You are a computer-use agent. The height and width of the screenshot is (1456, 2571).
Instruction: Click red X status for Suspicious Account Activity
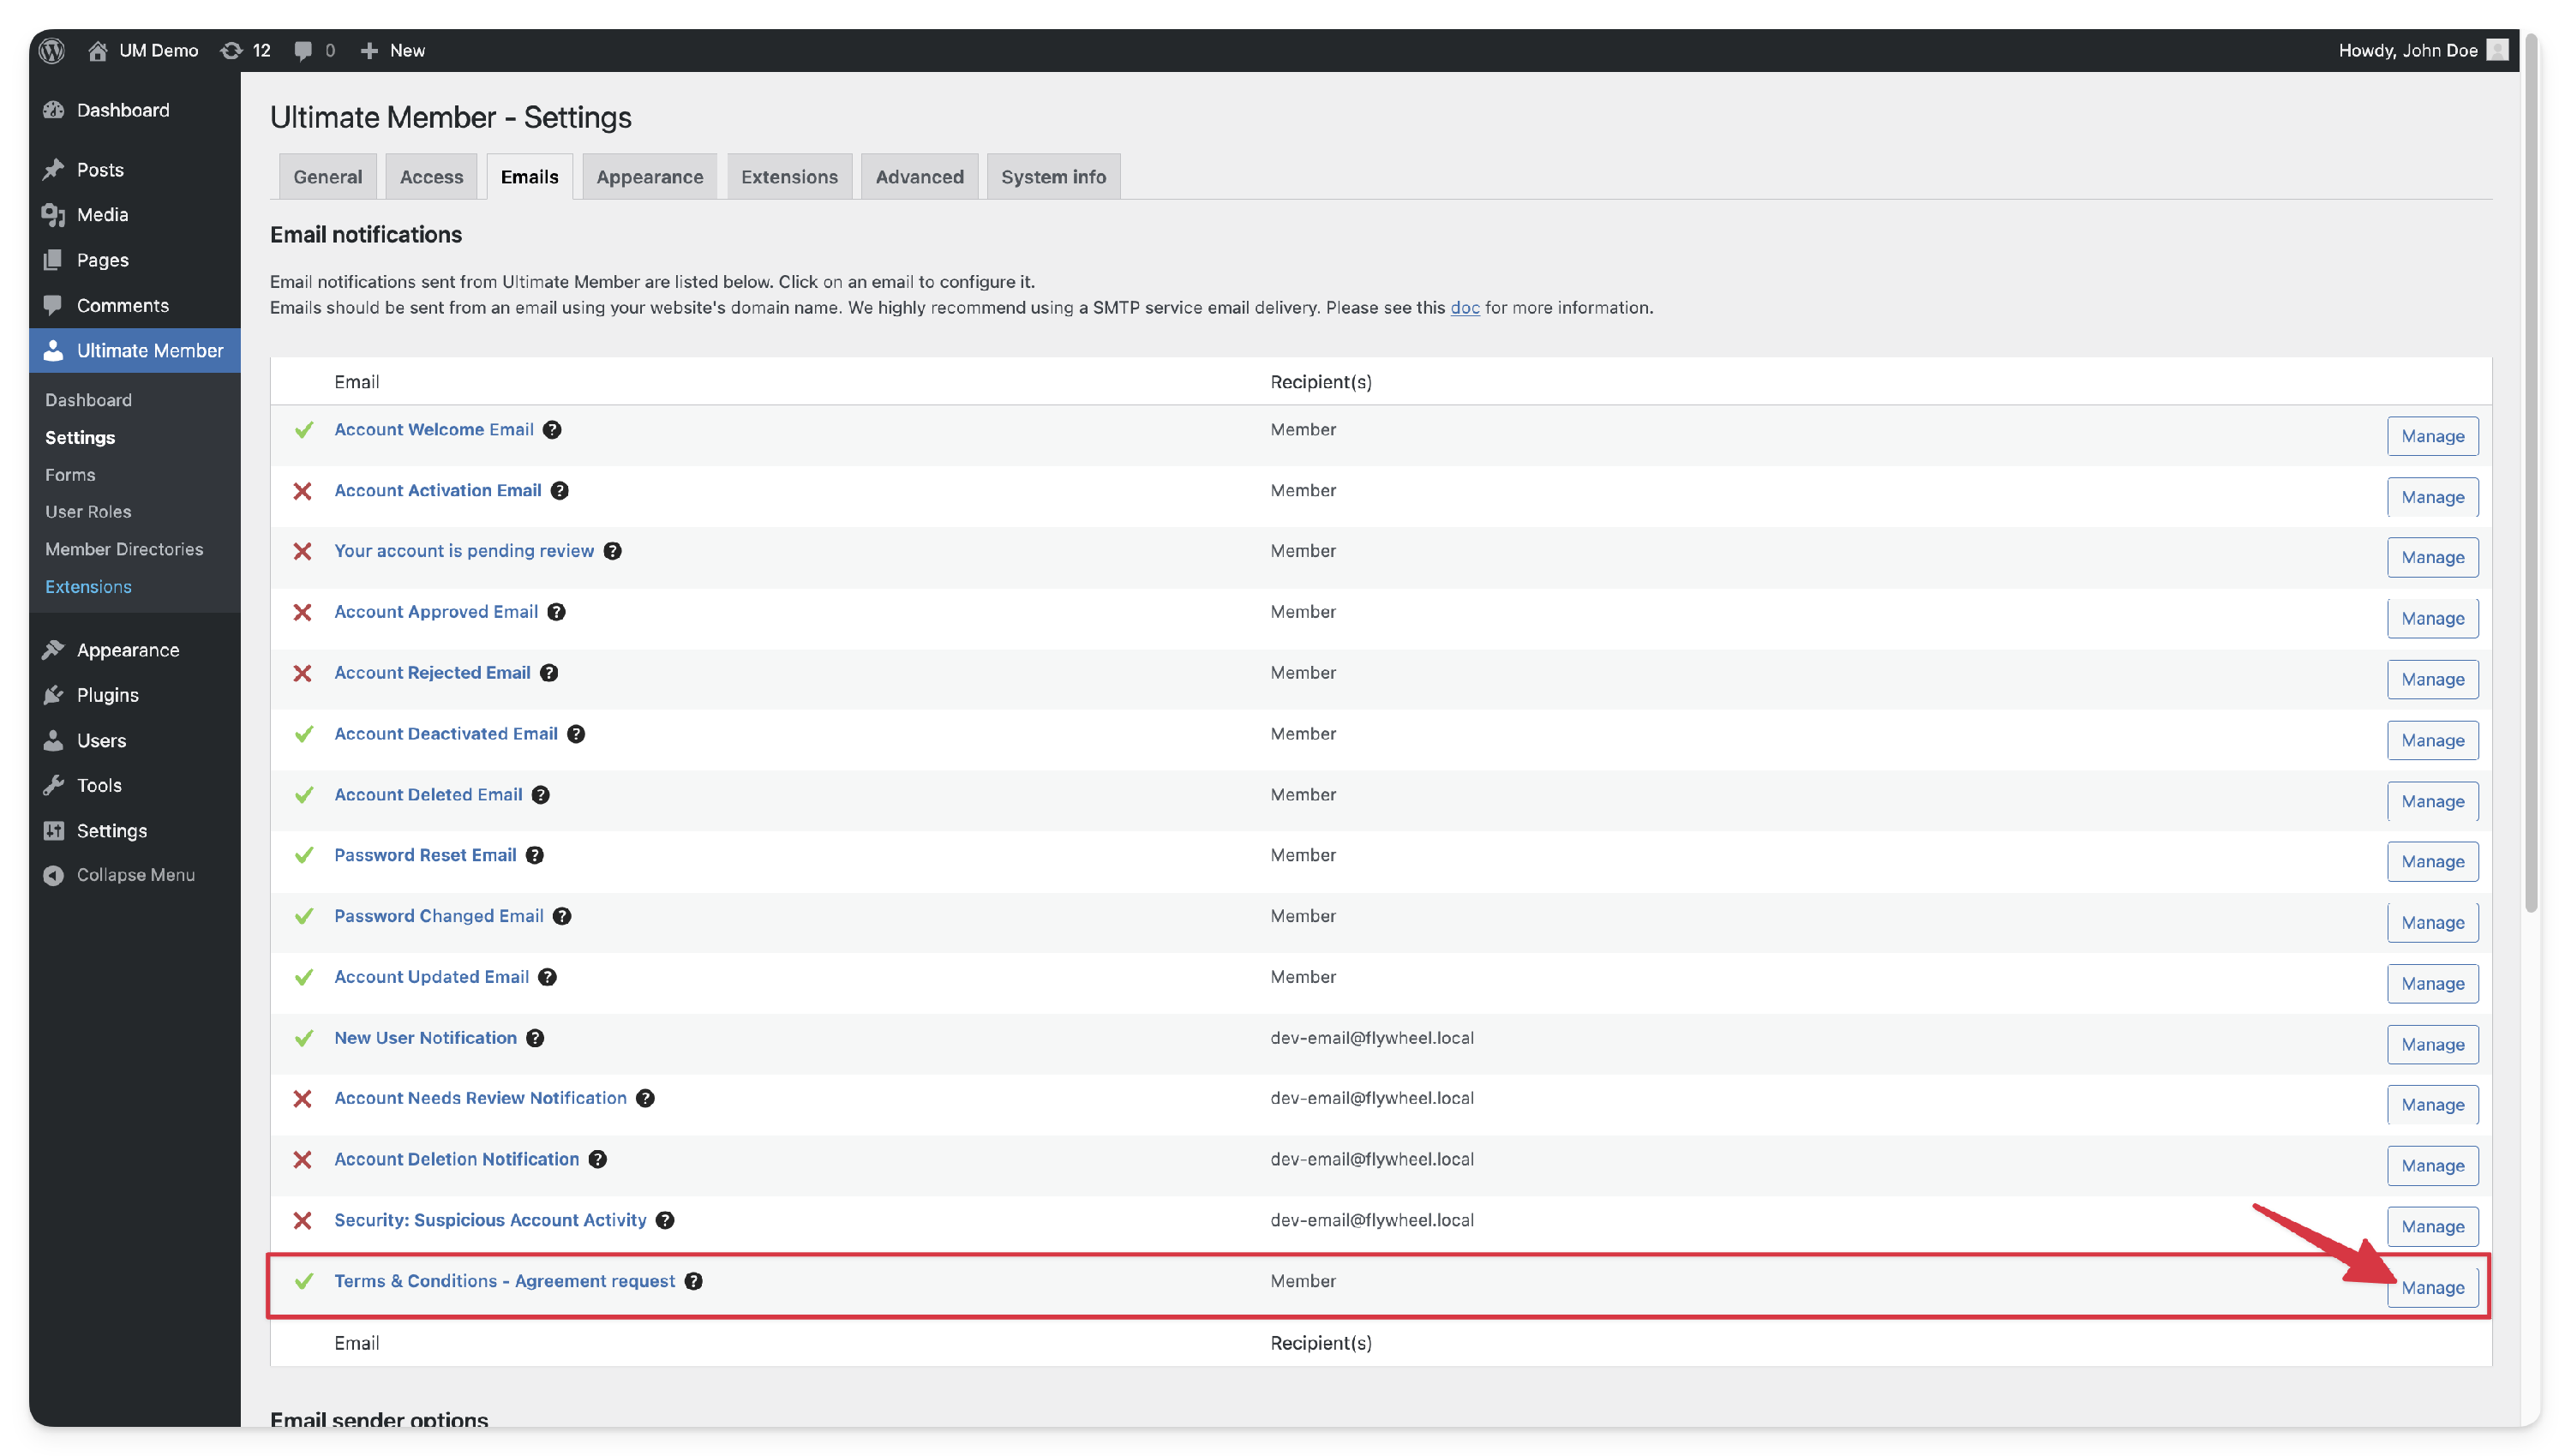[x=302, y=1220]
